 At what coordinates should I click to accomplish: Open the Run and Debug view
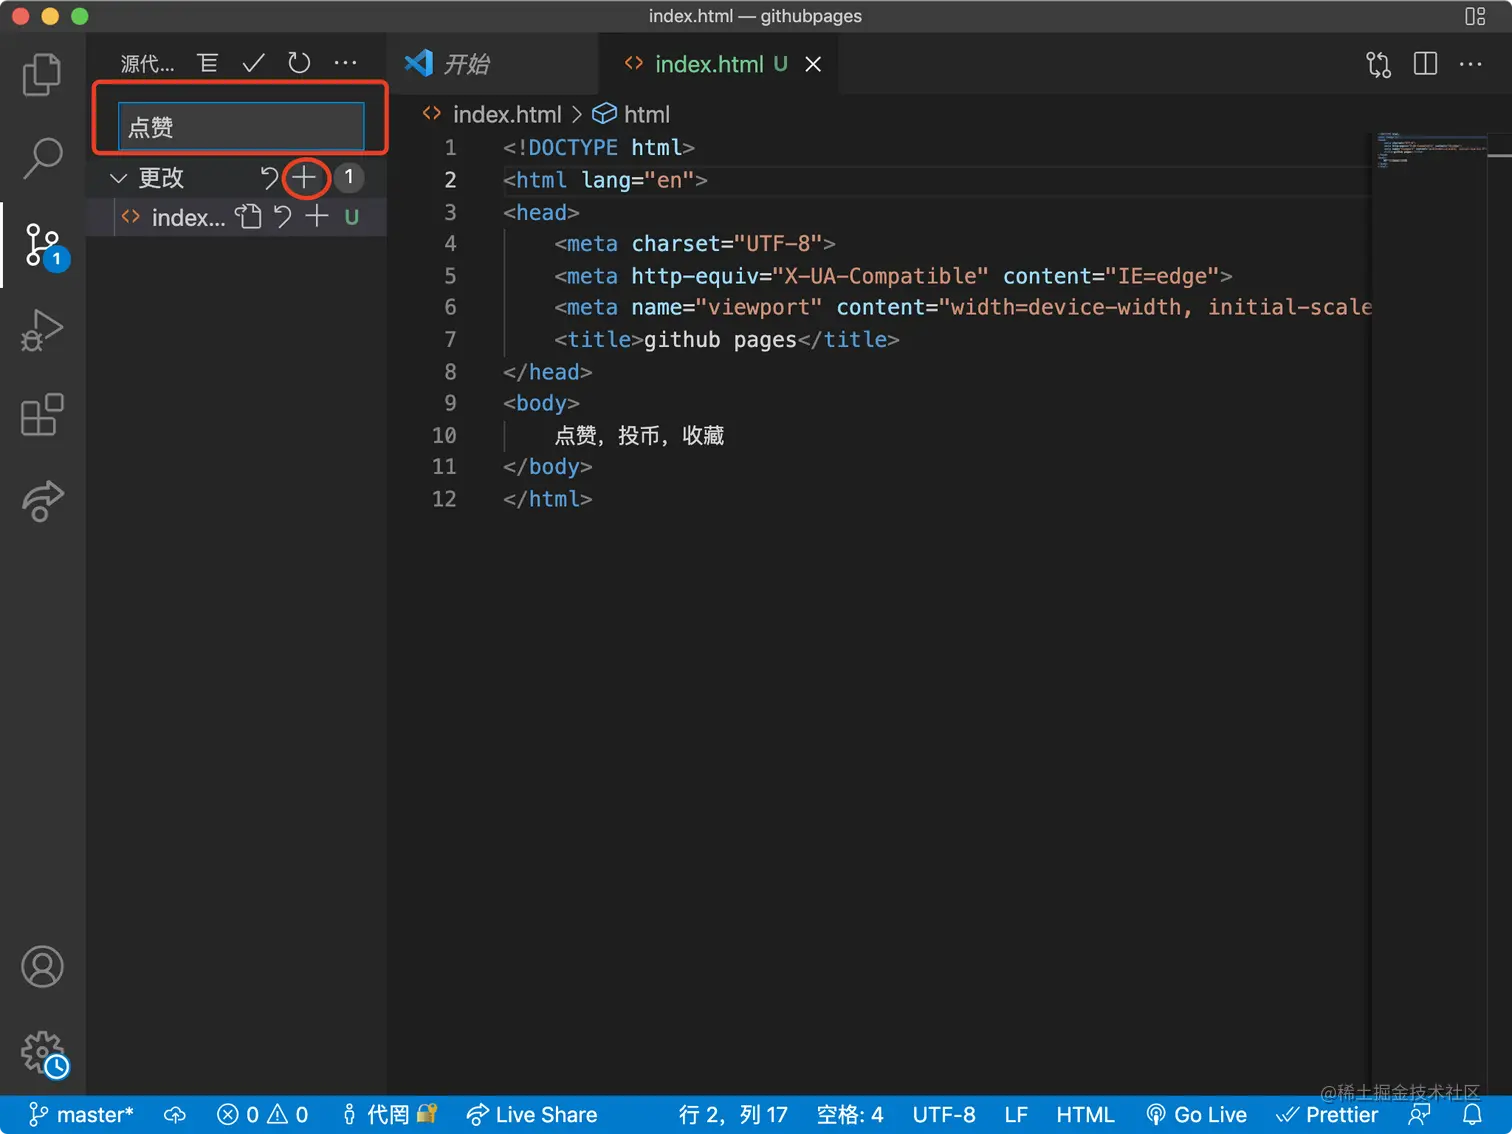(x=42, y=331)
